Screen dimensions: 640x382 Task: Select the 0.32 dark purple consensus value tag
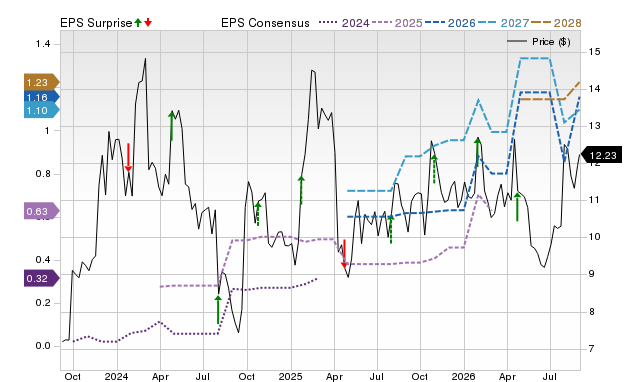[42, 278]
